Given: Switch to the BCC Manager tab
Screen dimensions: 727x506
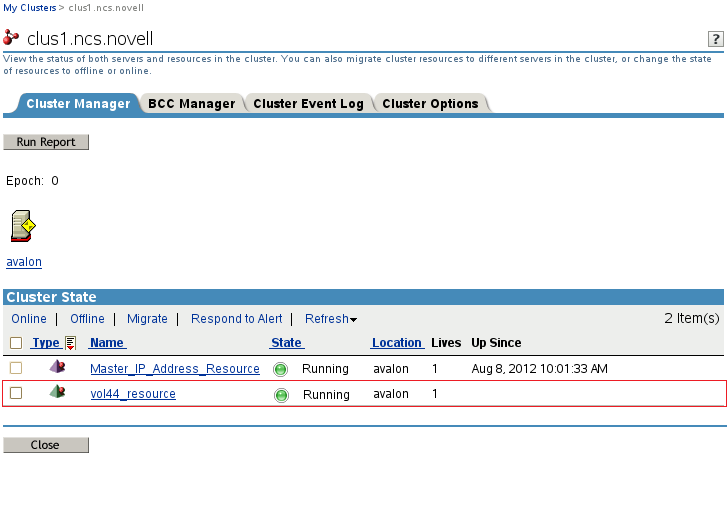Looking at the screenshot, I should coord(191,104).
